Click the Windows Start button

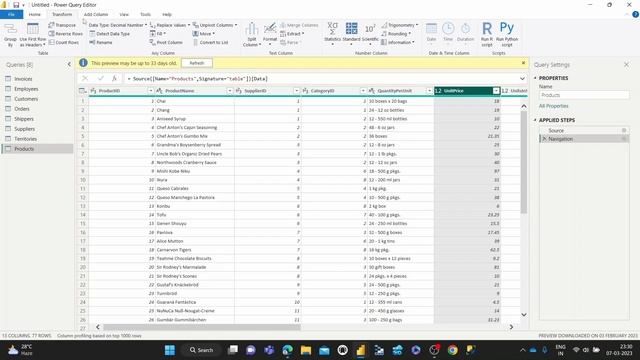click(170, 350)
